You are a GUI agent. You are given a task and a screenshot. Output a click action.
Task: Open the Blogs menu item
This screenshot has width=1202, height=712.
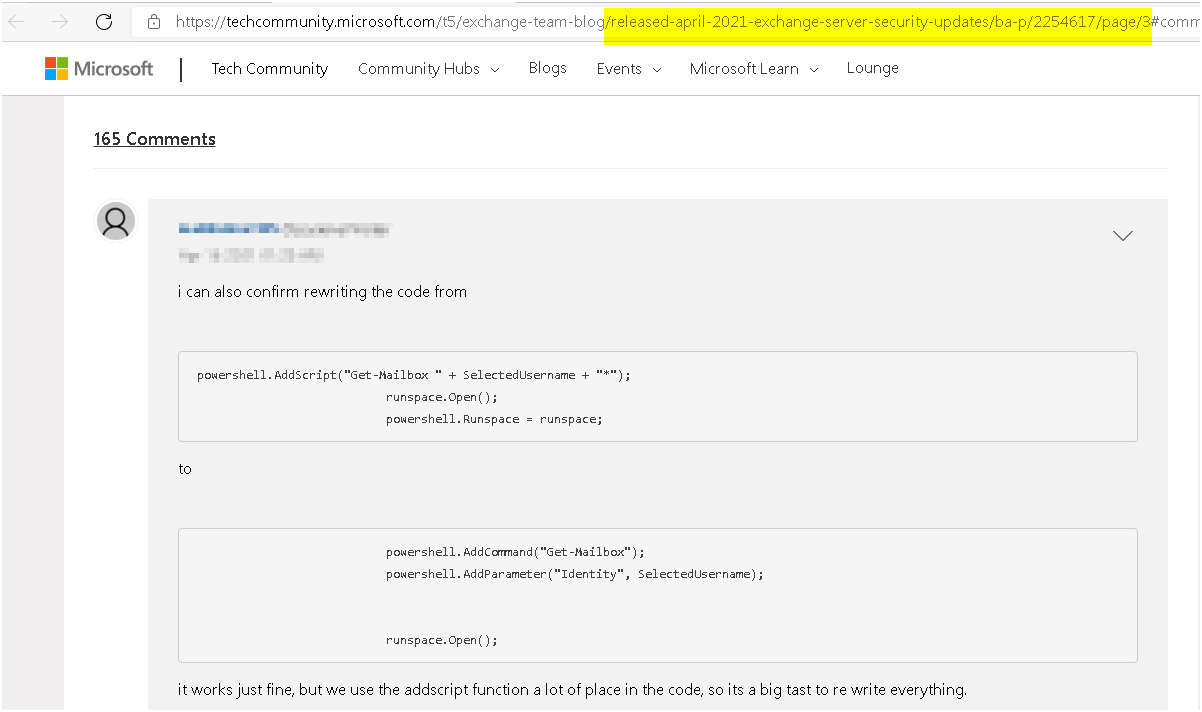[x=548, y=68]
